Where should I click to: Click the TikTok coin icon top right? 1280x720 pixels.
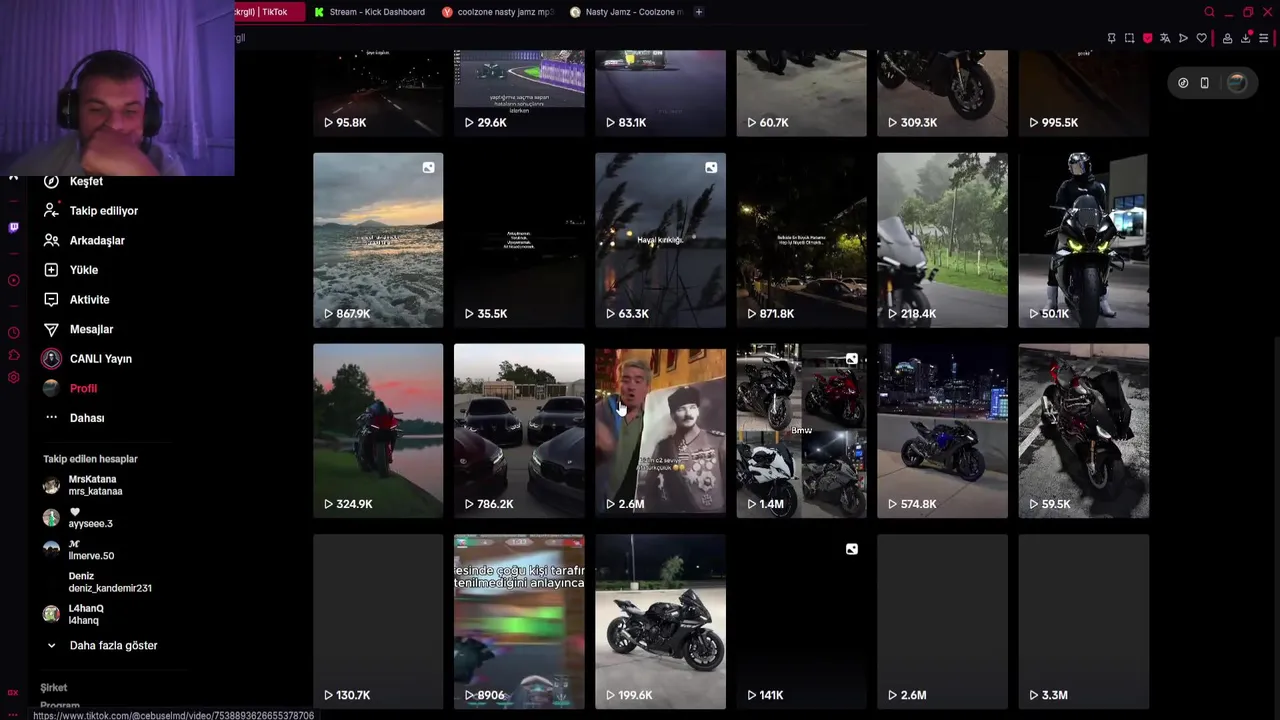coord(1183,83)
